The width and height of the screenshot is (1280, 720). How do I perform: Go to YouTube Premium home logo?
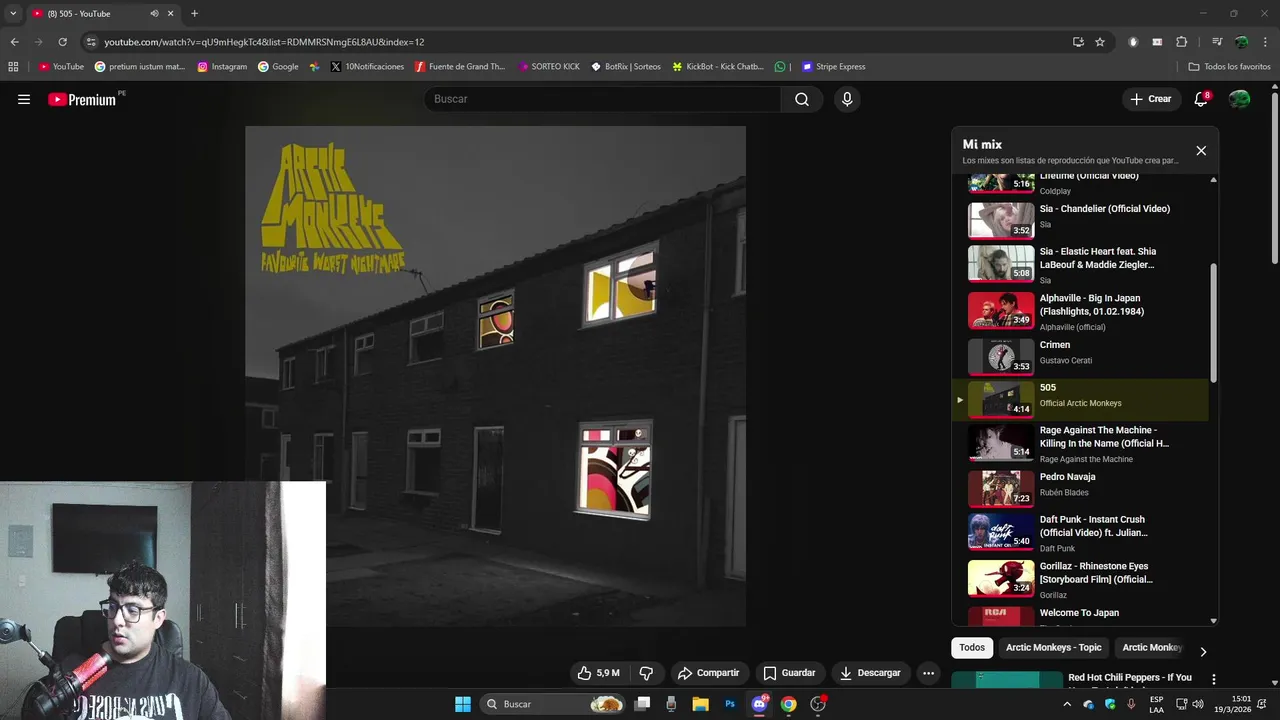point(82,99)
